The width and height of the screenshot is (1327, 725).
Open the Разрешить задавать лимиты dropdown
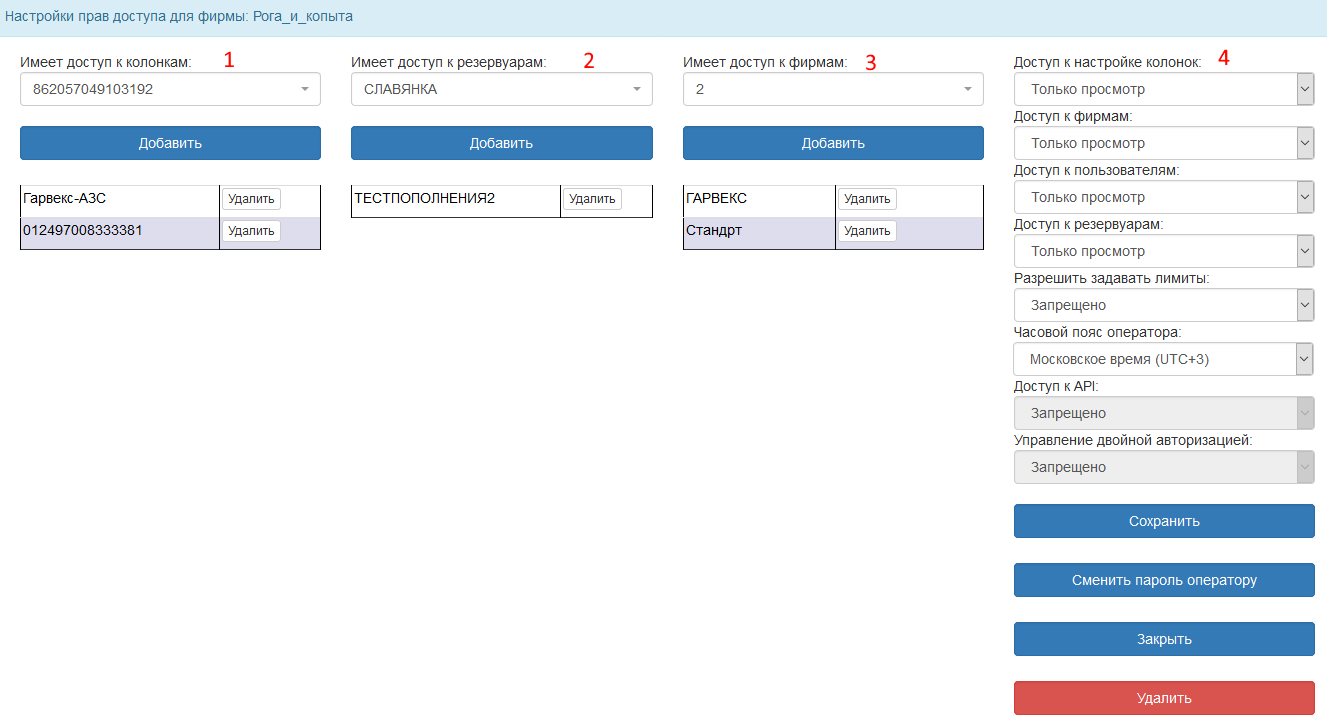pyautogui.click(x=1163, y=305)
